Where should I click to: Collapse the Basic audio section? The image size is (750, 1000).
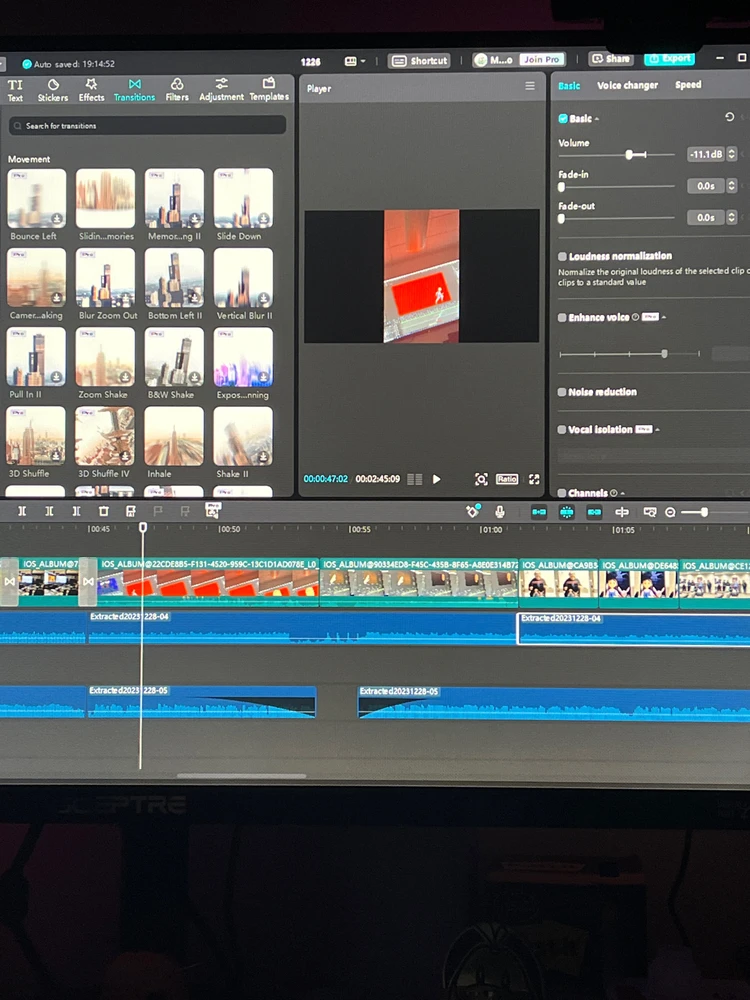[597, 119]
